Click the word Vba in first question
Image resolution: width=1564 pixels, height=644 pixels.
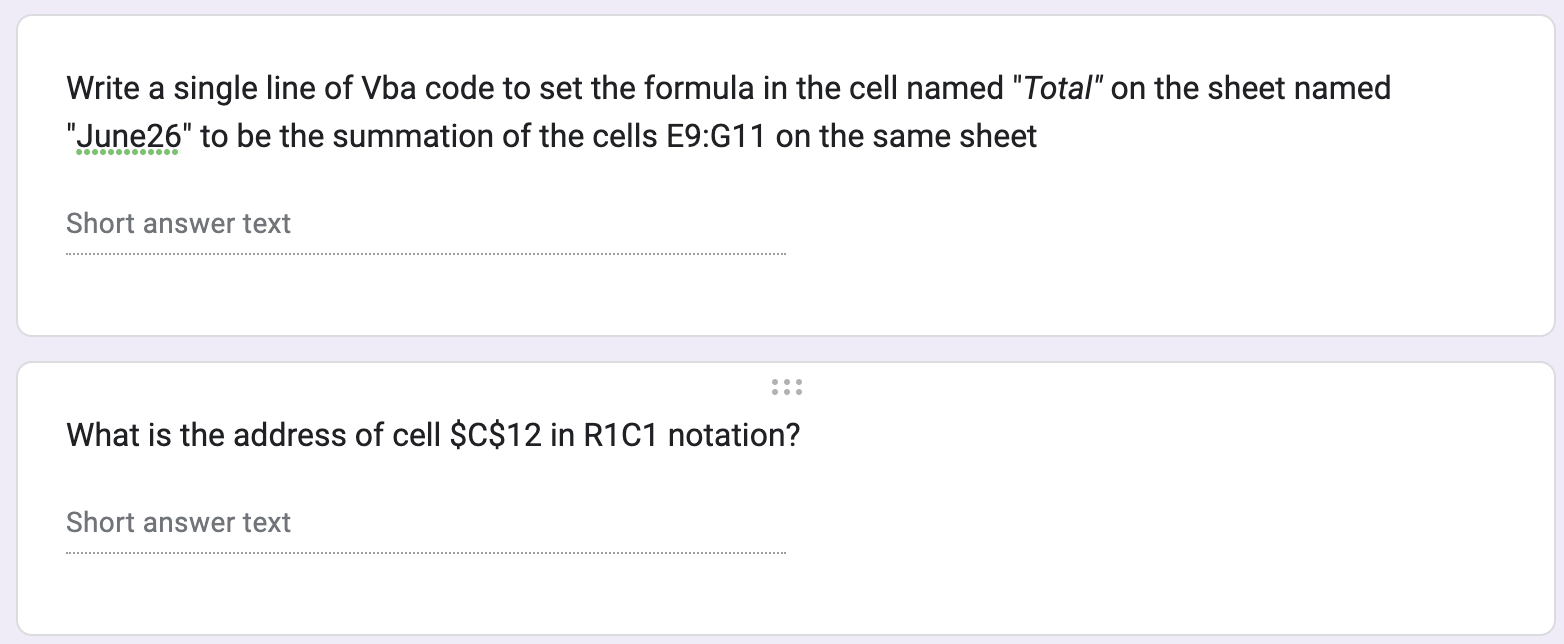click(x=387, y=89)
